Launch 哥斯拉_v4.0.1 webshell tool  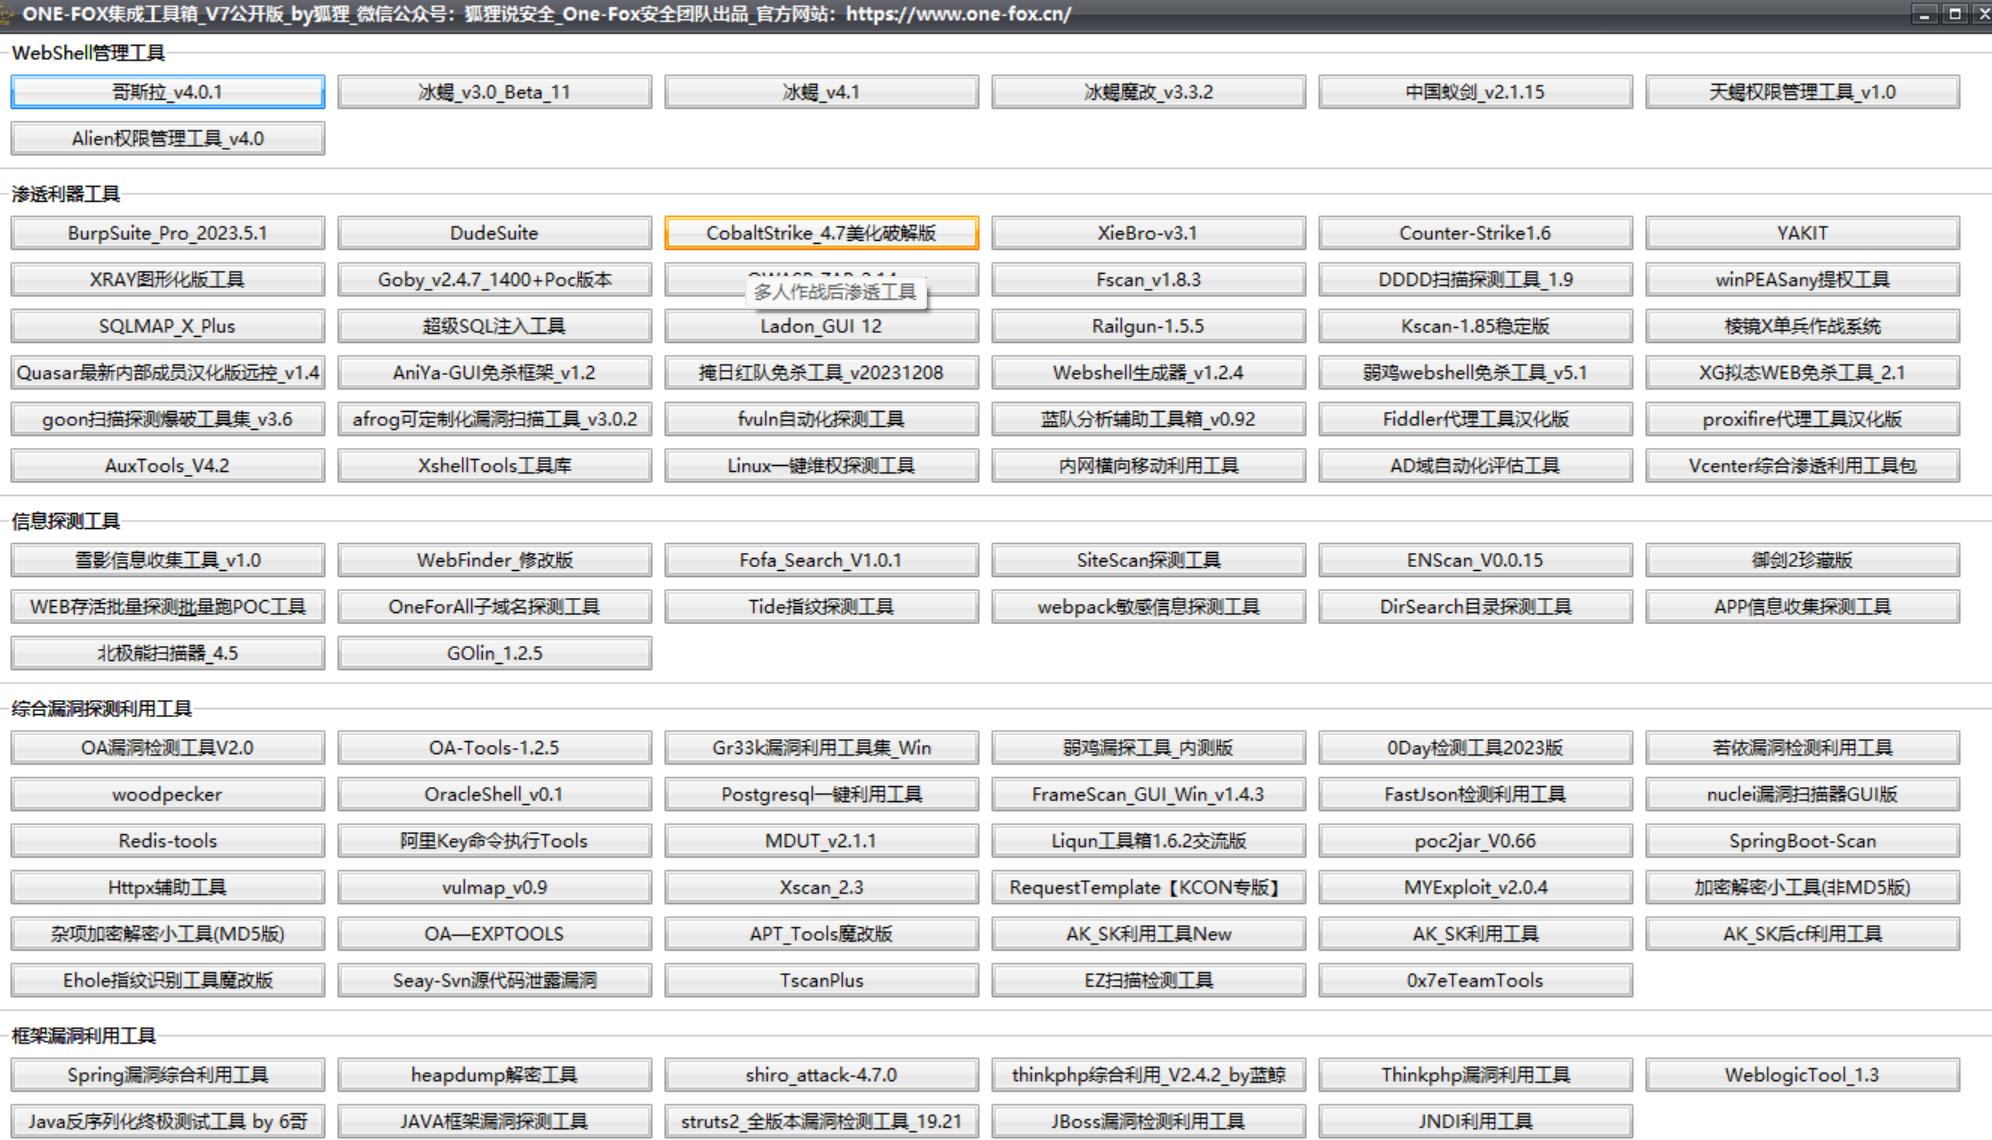[x=167, y=92]
